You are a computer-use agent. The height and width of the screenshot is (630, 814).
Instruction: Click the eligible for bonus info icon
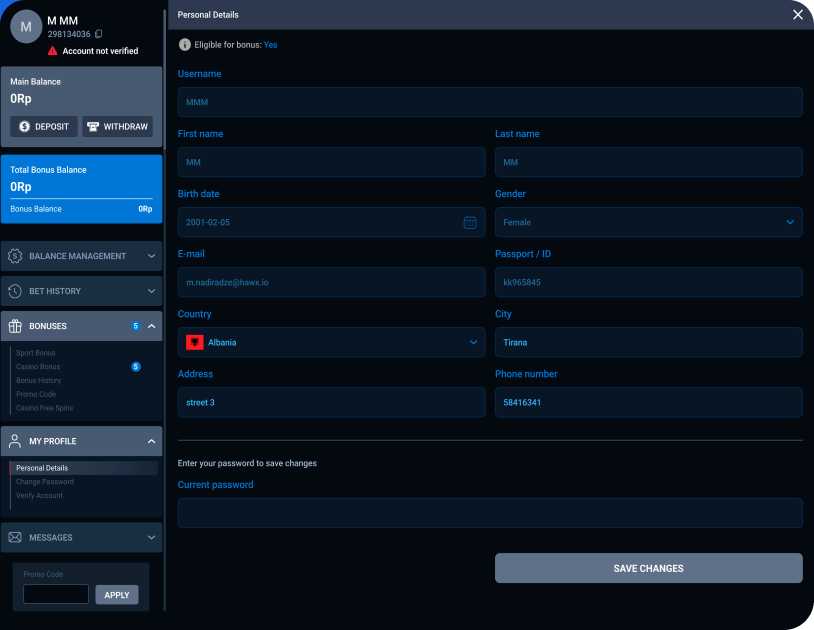(x=184, y=45)
